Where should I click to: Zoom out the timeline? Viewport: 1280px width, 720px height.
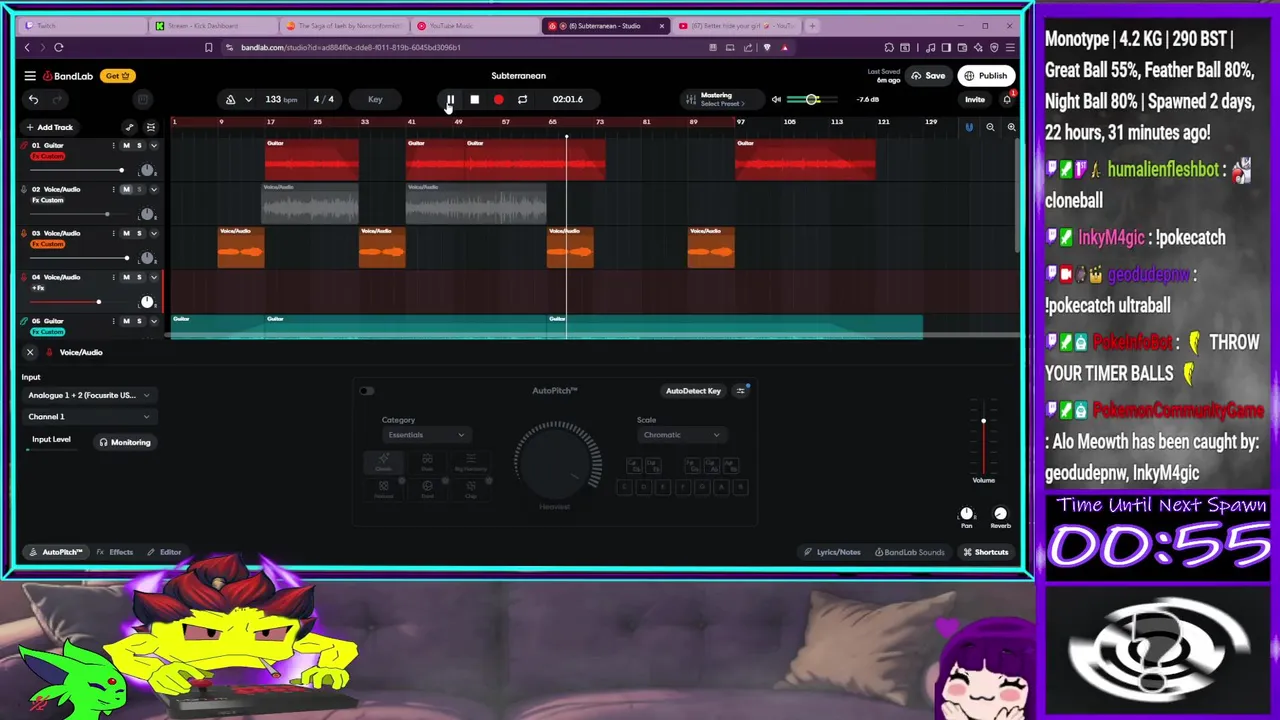pyautogui.click(x=990, y=127)
